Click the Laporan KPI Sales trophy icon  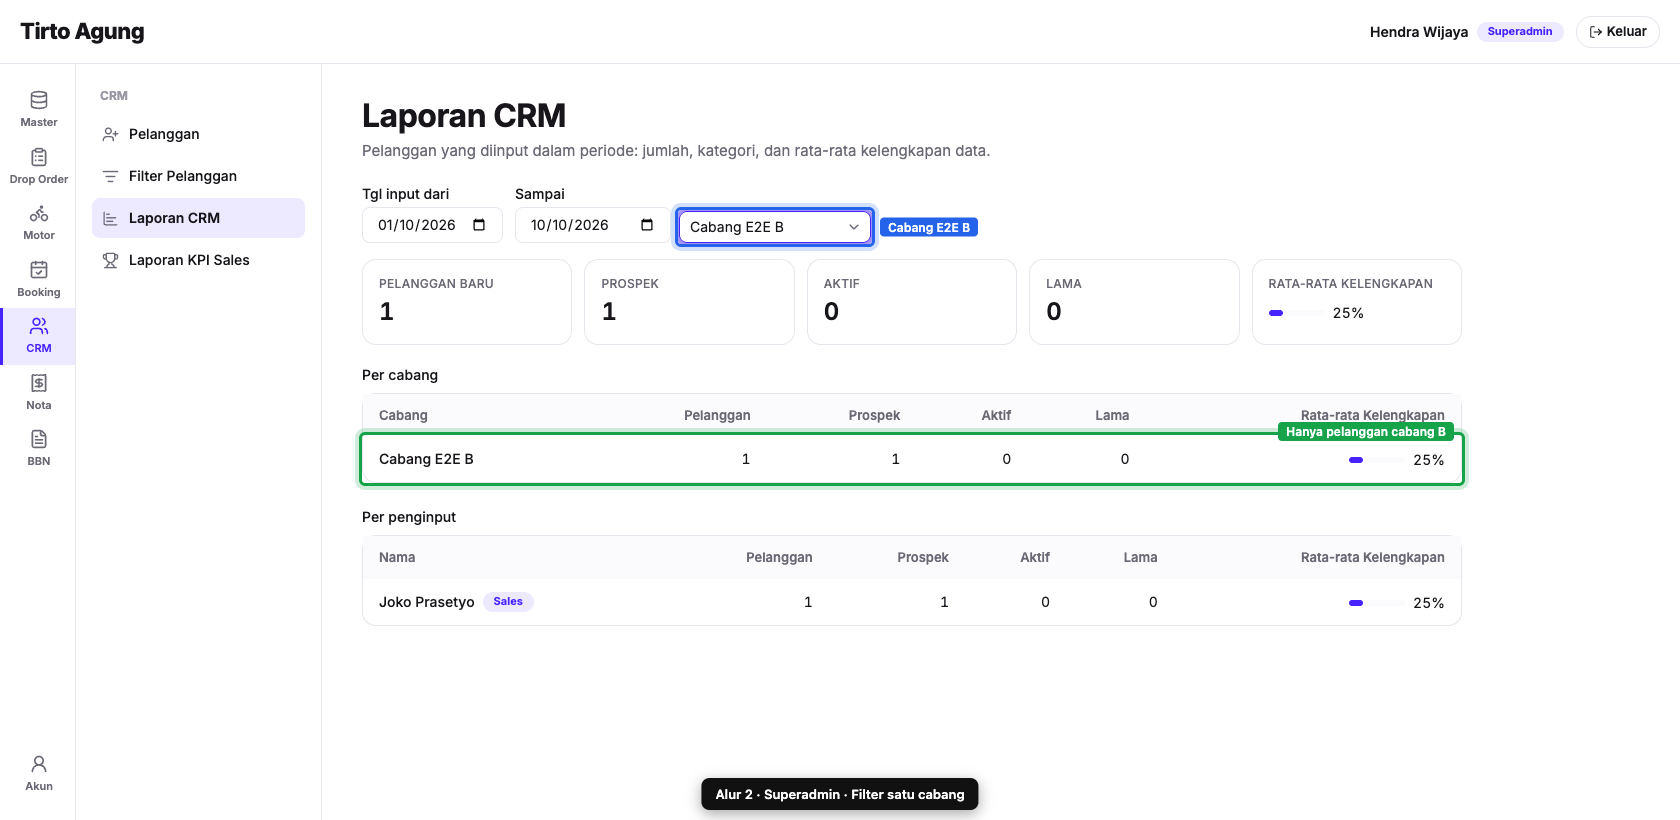110,260
